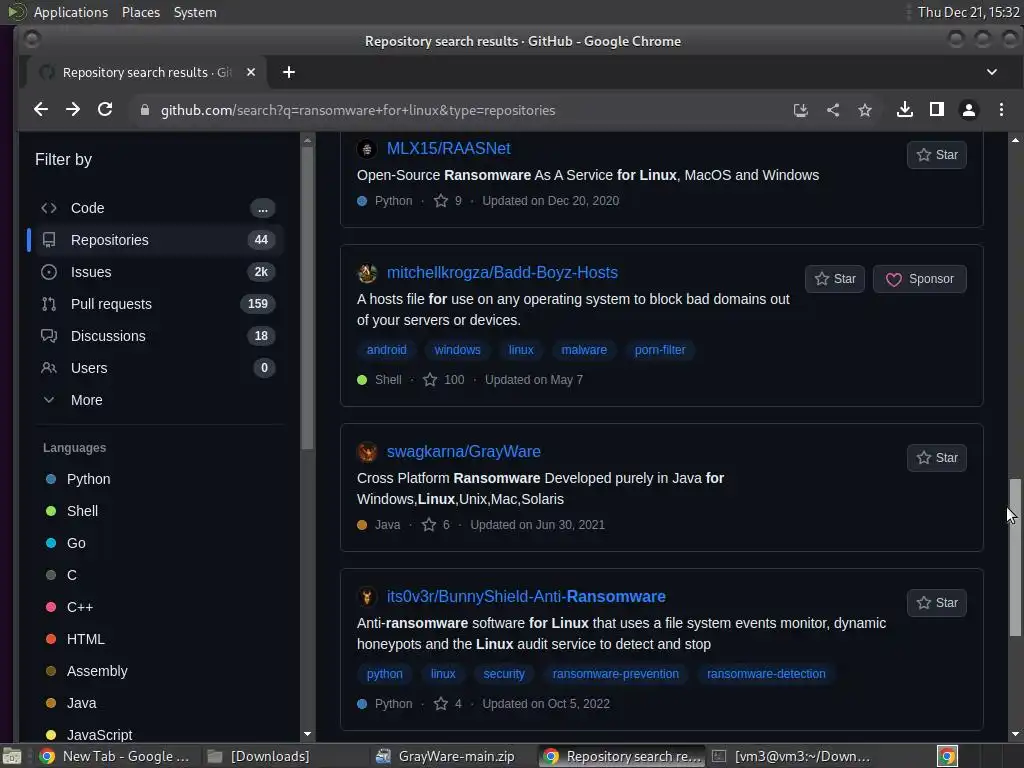Screen dimensions: 1024x768
Task: Open mitchellkrogza avatar icon
Action: point(367,273)
